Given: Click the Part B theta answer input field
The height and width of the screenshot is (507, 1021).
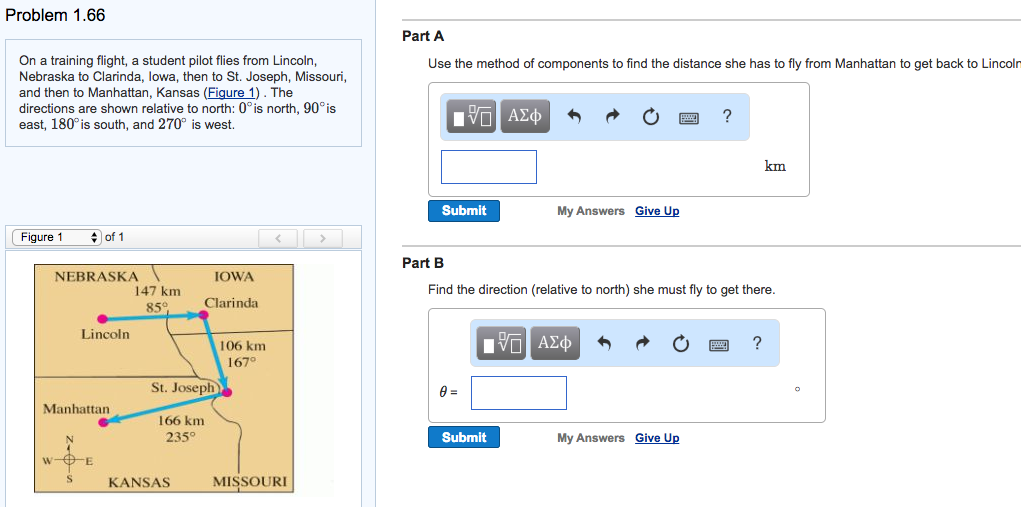Looking at the screenshot, I should click(x=519, y=393).
